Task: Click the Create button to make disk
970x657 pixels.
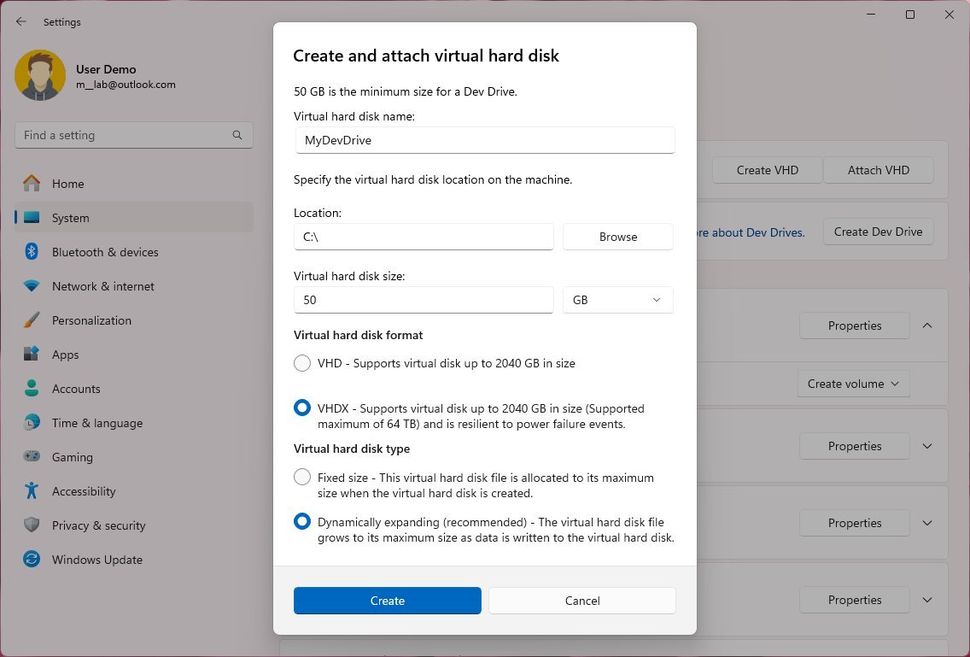Action: (387, 600)
